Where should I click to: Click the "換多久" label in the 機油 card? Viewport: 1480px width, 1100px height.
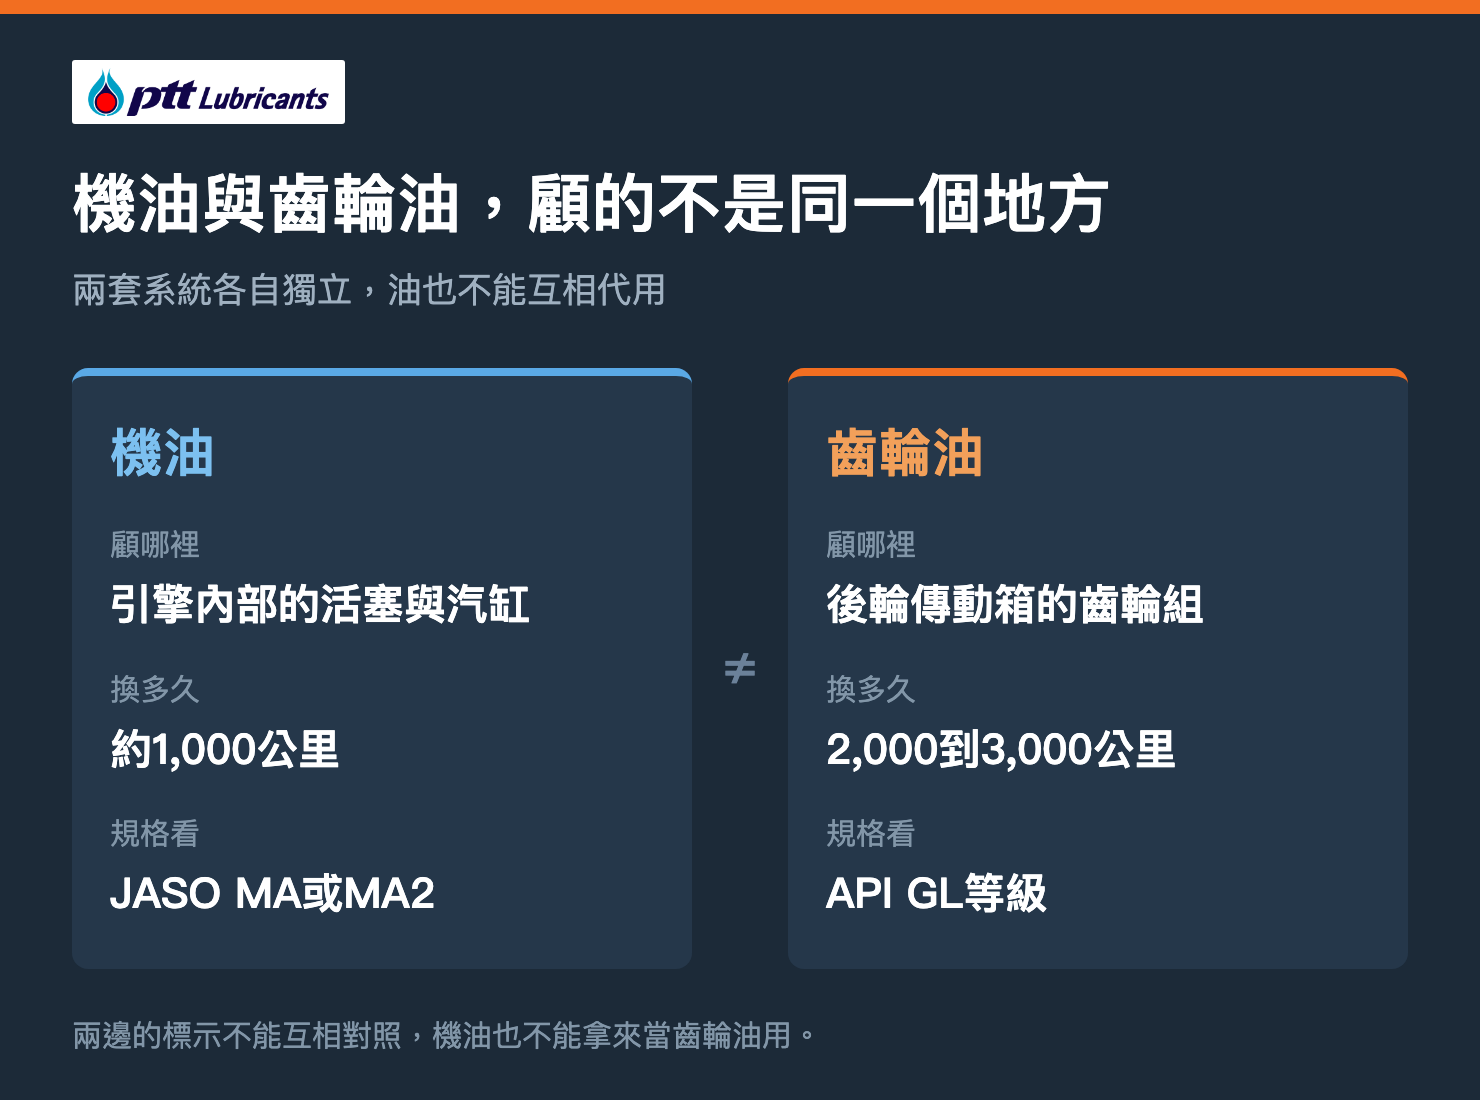pyautogui.click(x=155, y=689)
